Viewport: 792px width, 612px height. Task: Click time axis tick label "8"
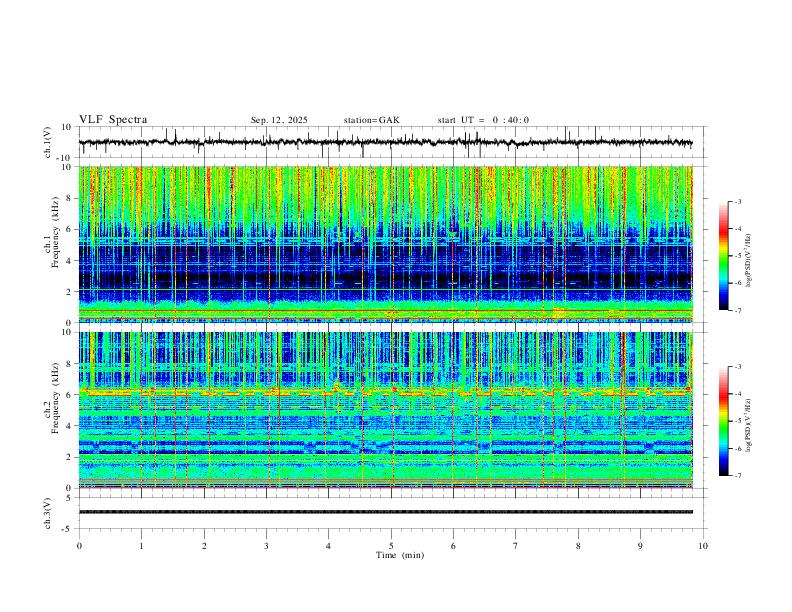click(578, 546)
